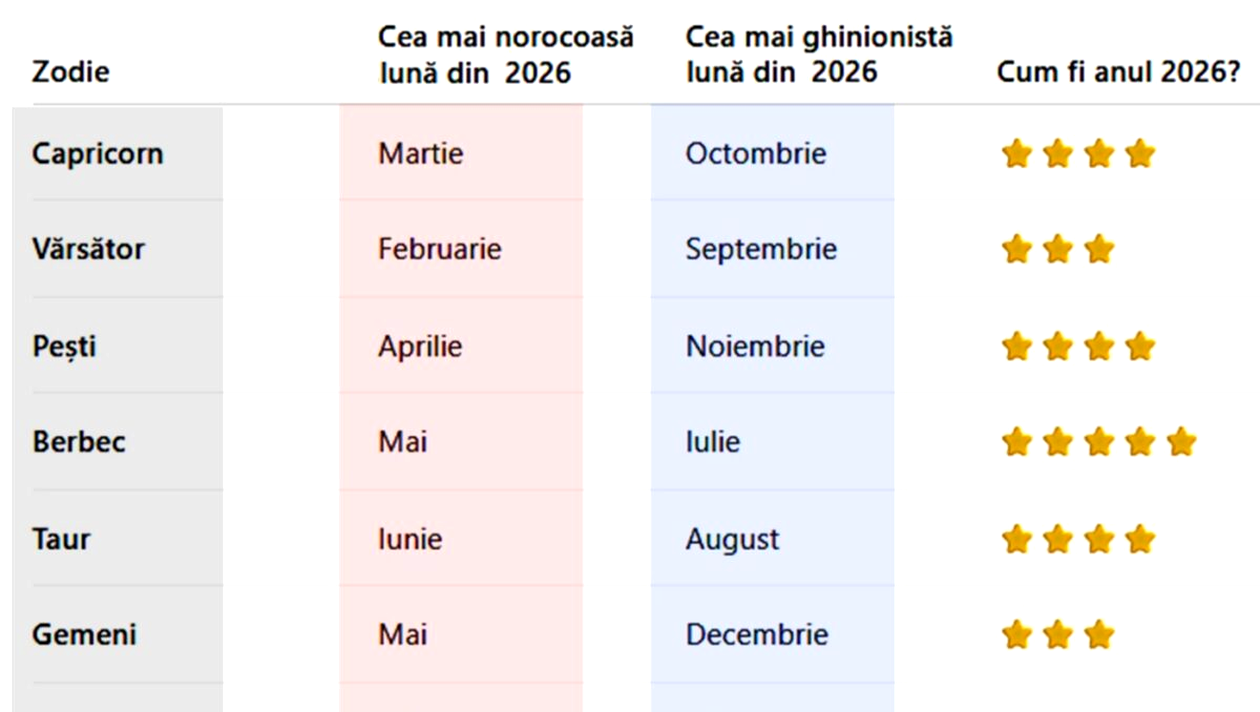Select the Capricorn zodiac name
1260x712 pixels.
(x=97, y=154)
